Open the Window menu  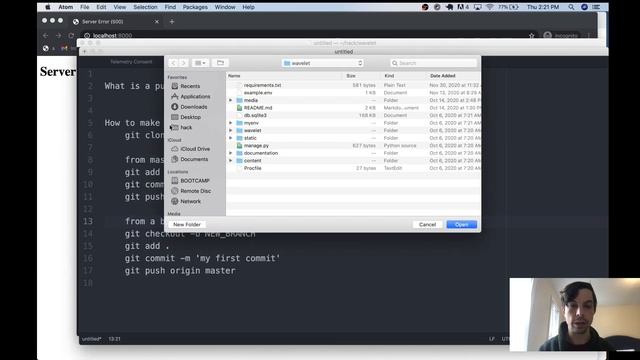225,7
